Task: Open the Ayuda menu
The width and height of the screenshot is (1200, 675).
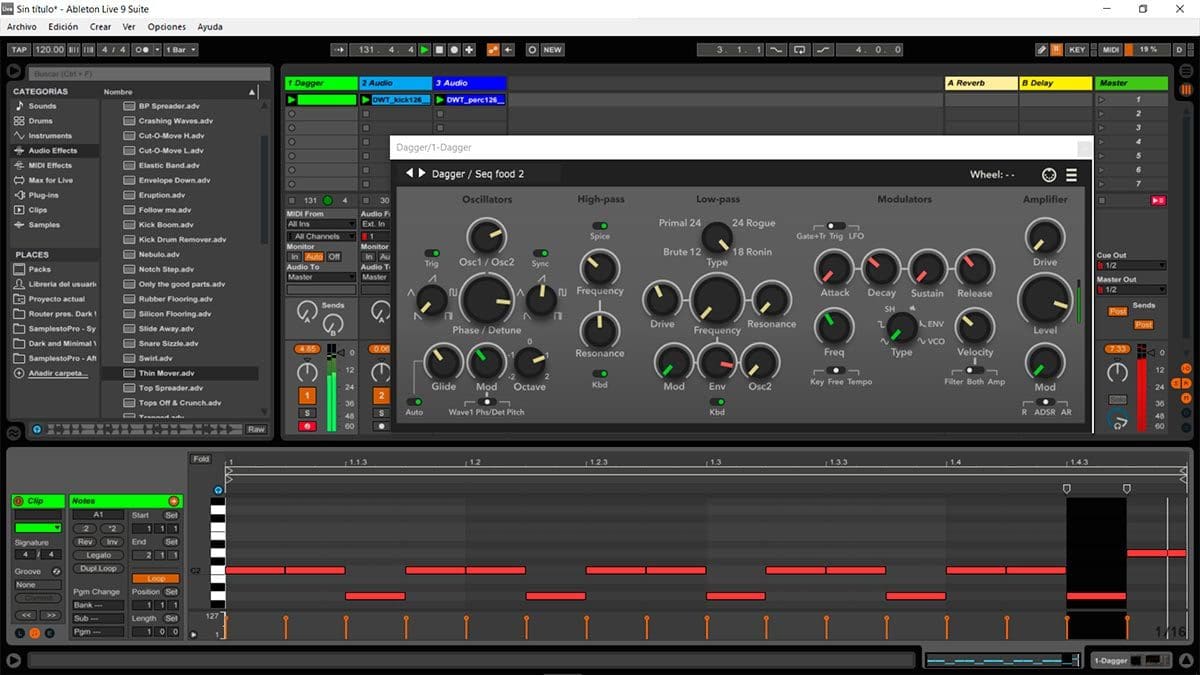Action: (x=210, y=27)
